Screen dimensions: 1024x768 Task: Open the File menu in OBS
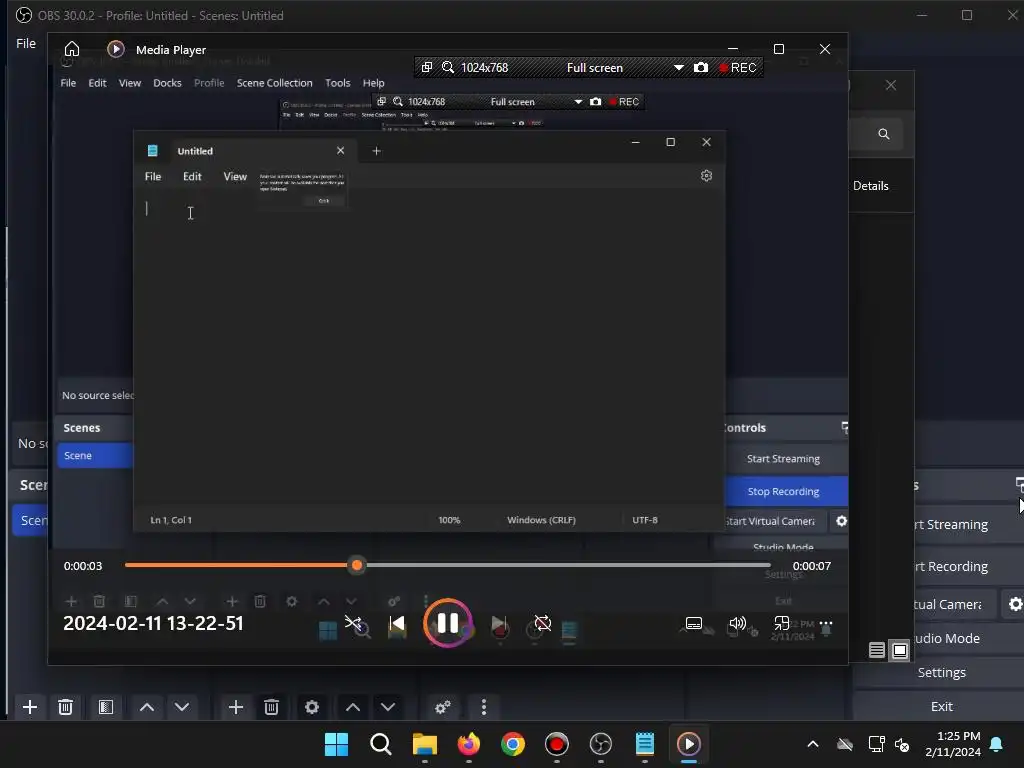26,44
